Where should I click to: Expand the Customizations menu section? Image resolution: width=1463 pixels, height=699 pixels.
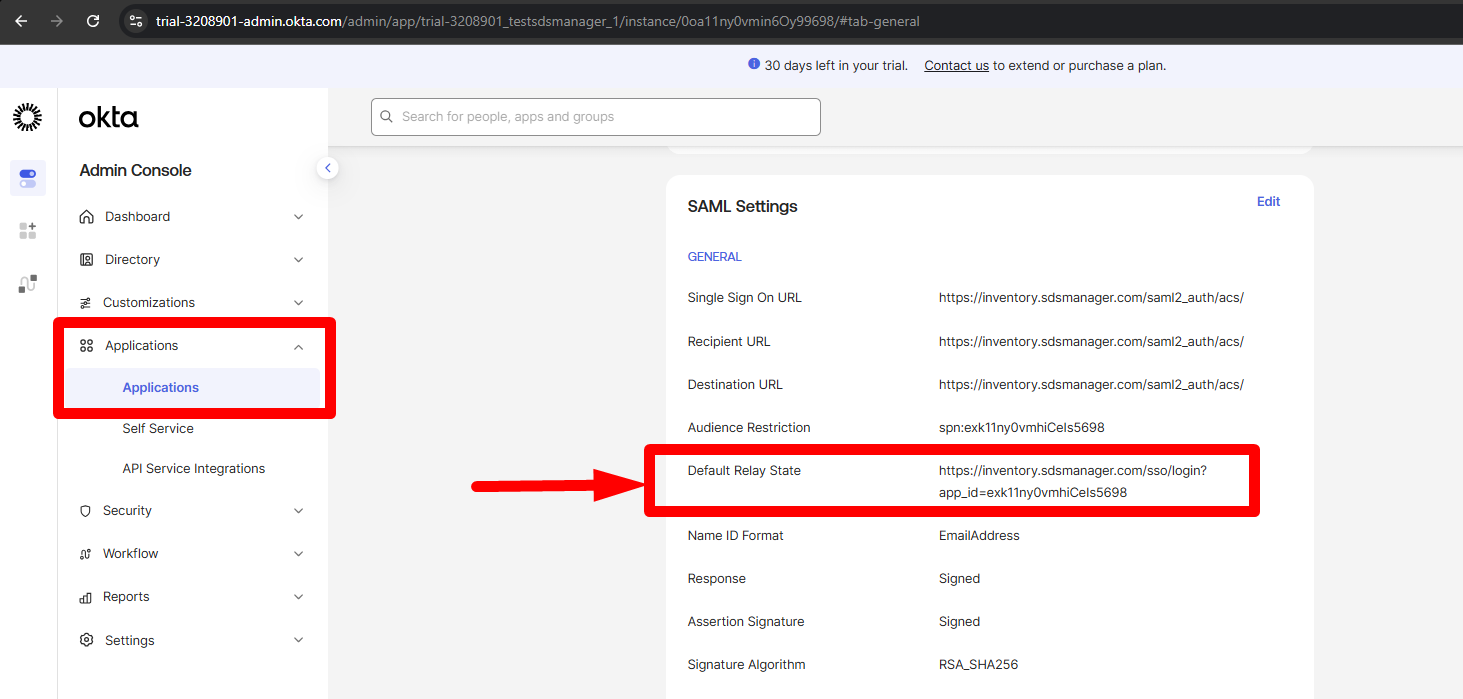(192, 303)
